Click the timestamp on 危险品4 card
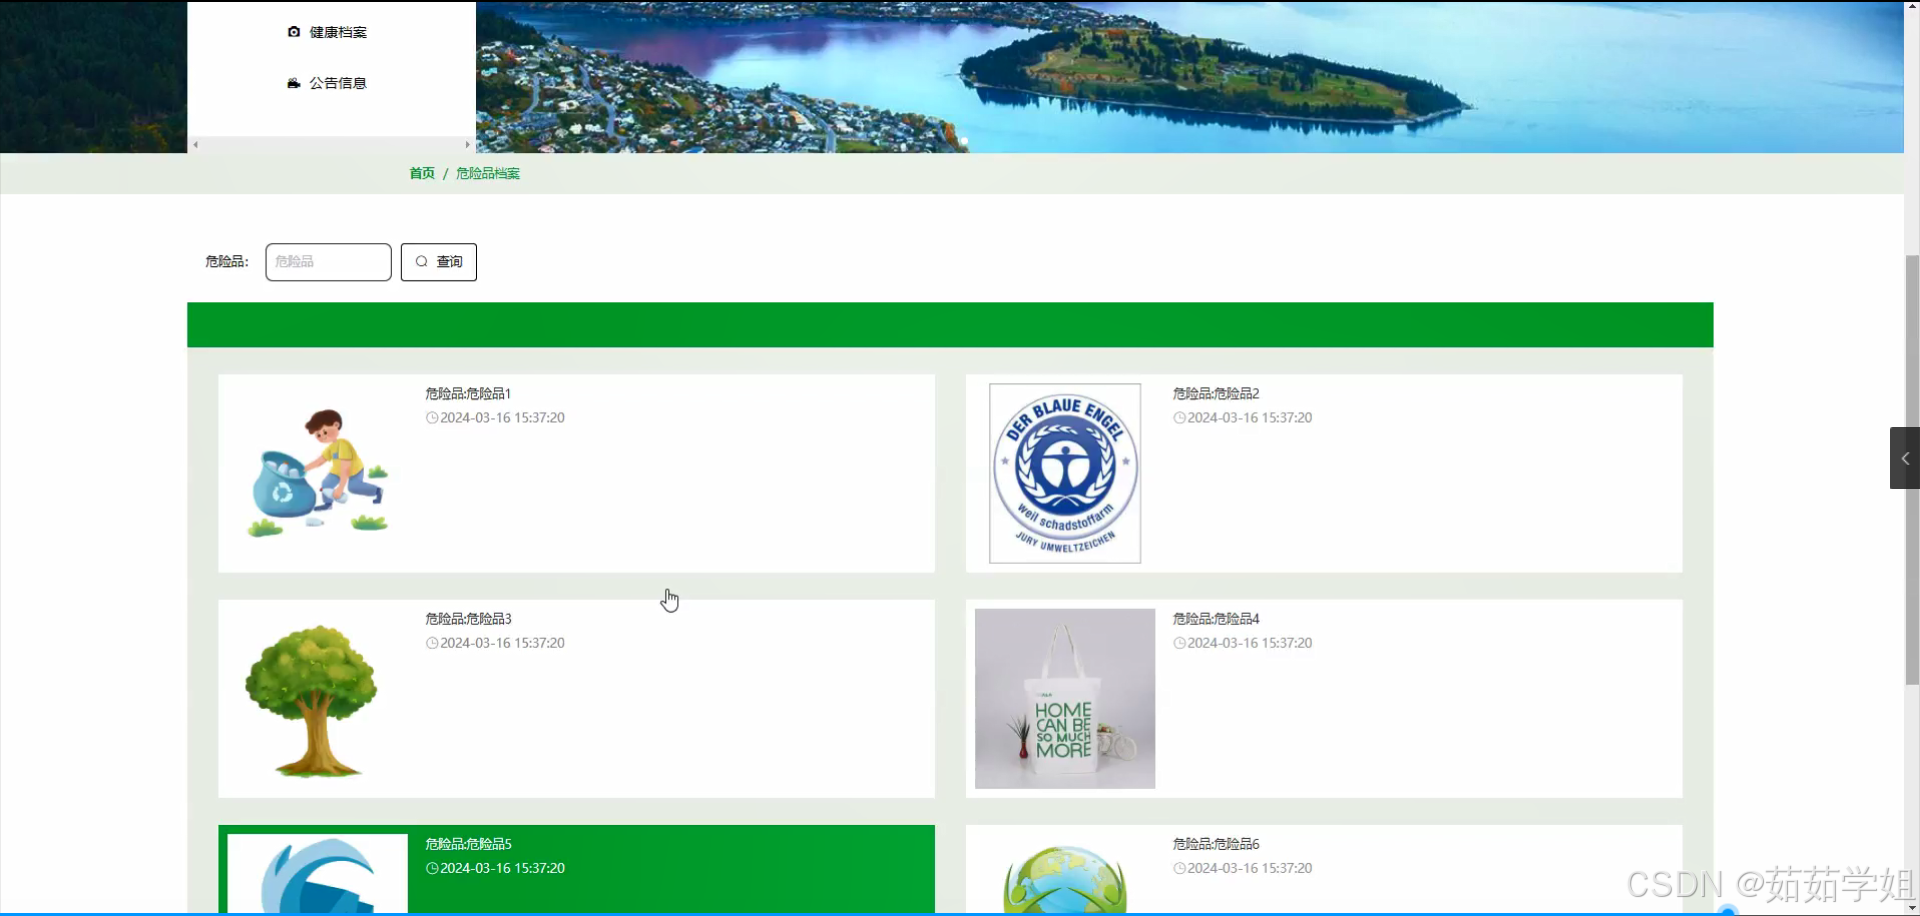 (1250, 643)
